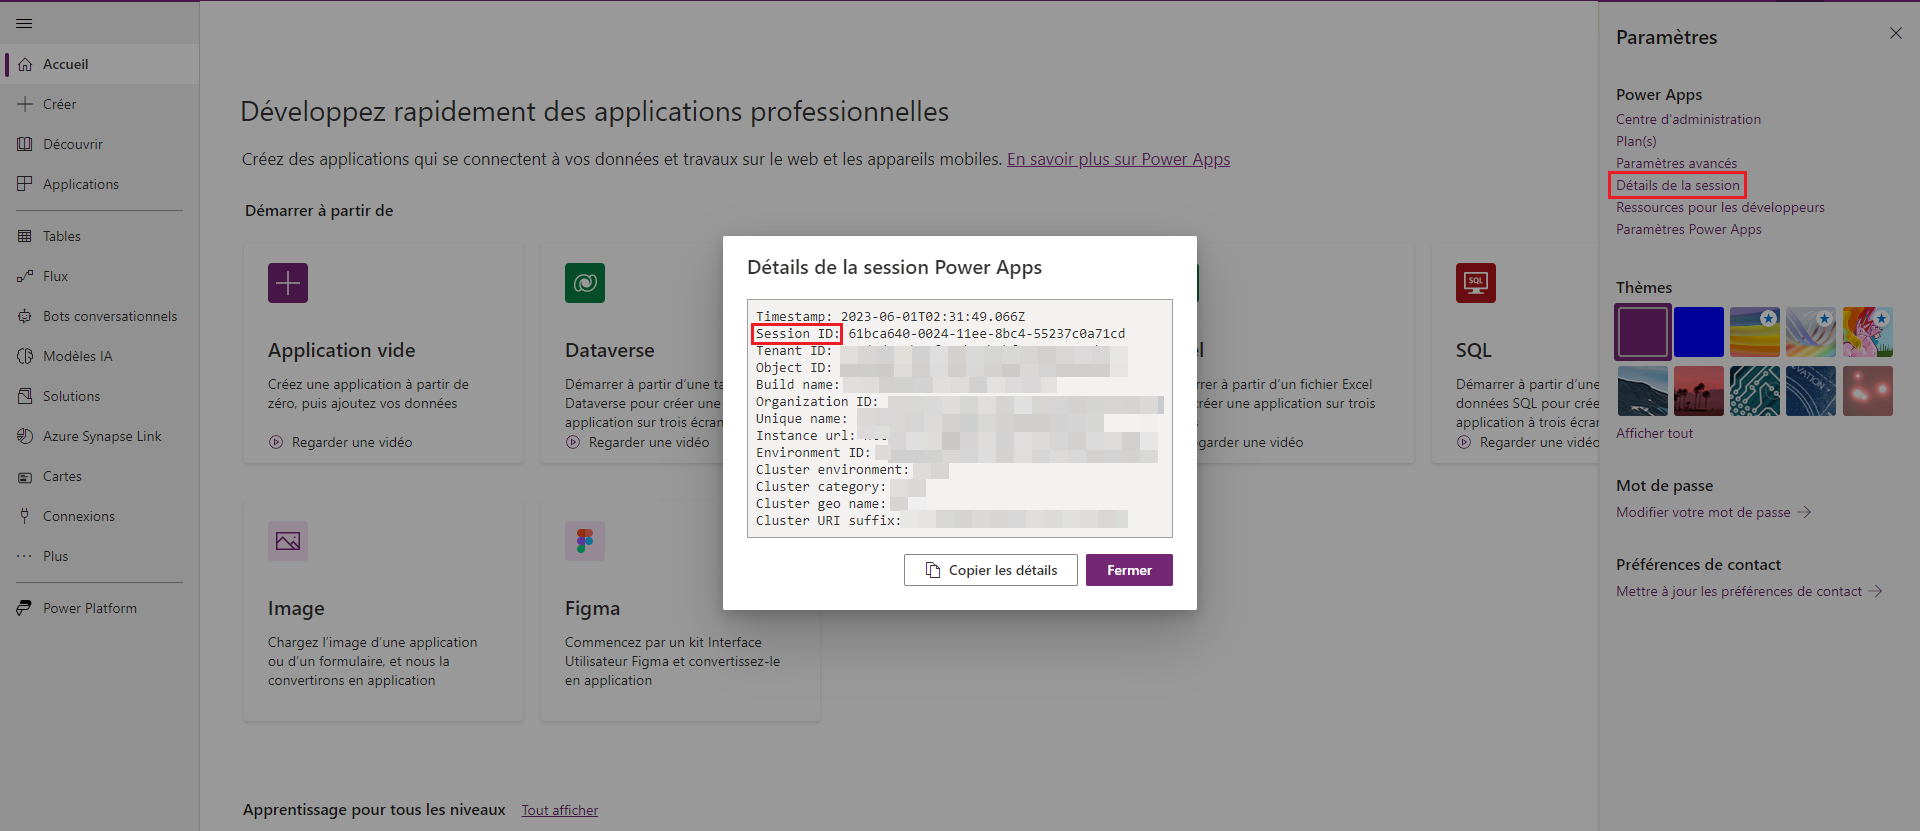Click the Image tile icon
Screen dimensions: 1920x831
tap(288, 541)
